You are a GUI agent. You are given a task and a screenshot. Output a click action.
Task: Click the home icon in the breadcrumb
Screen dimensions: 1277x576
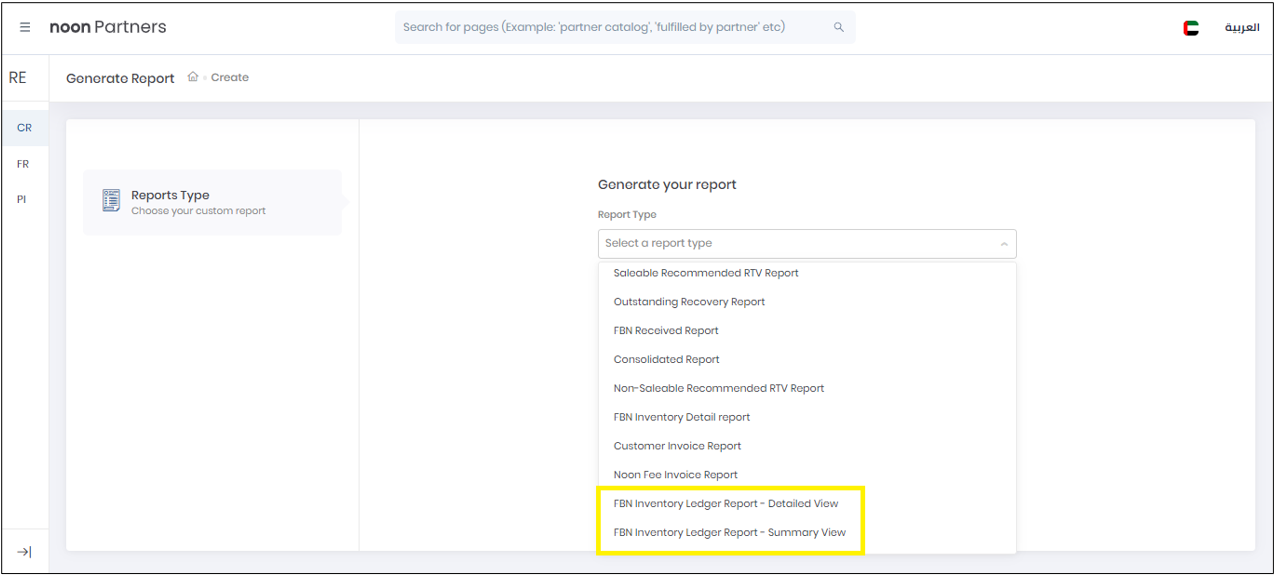tap(191, 77)
